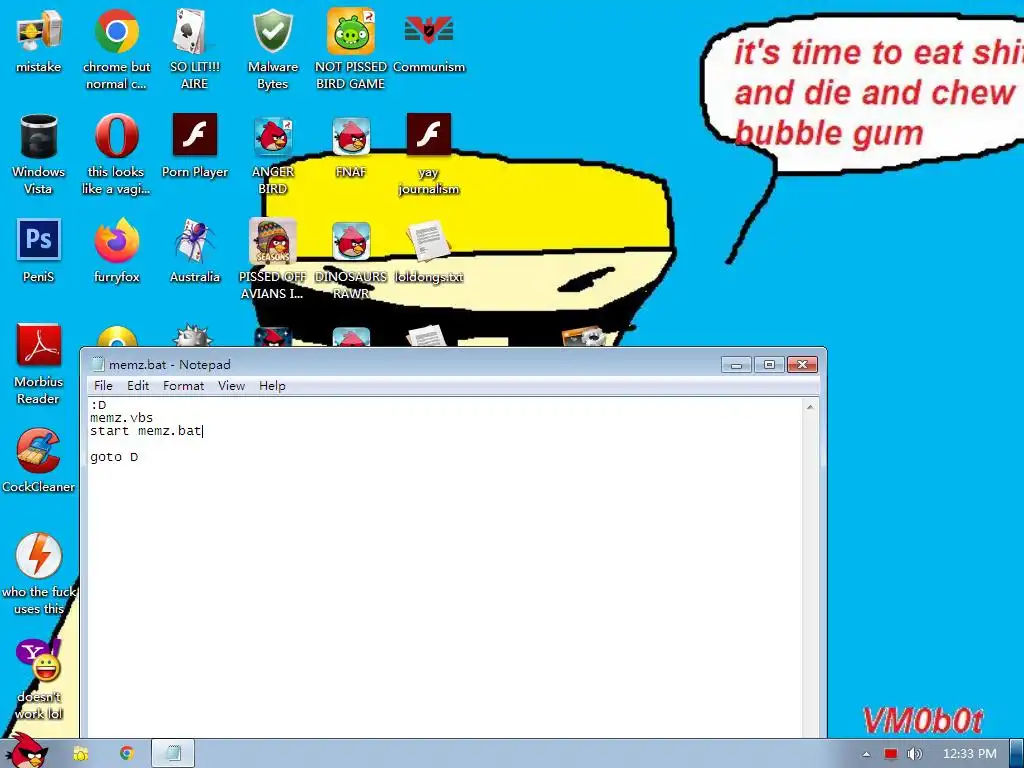Click the 'goto D' line in Notepad

point(114,457)
